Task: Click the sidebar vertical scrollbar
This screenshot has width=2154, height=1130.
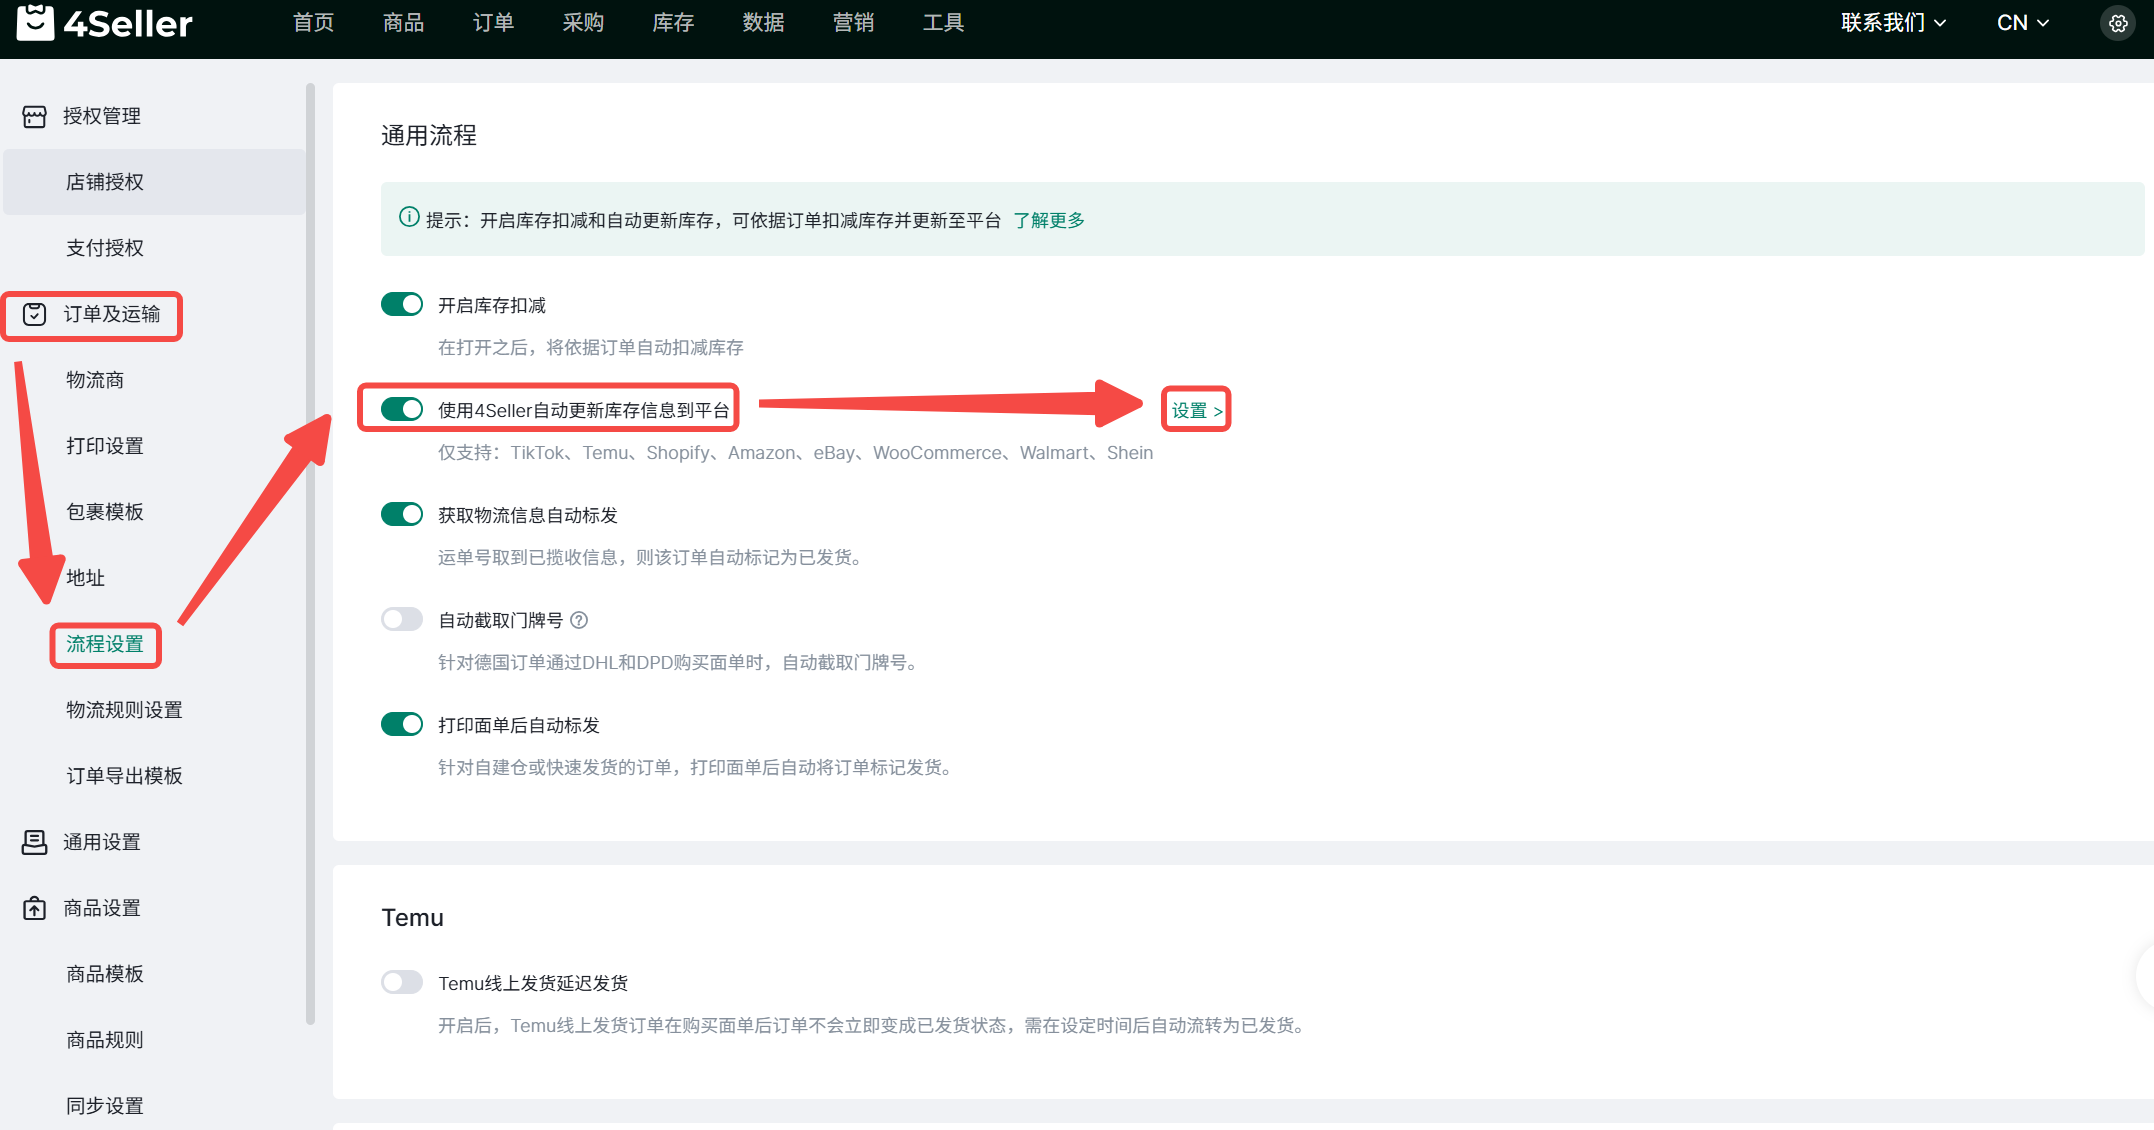Action: click(310, 550)
